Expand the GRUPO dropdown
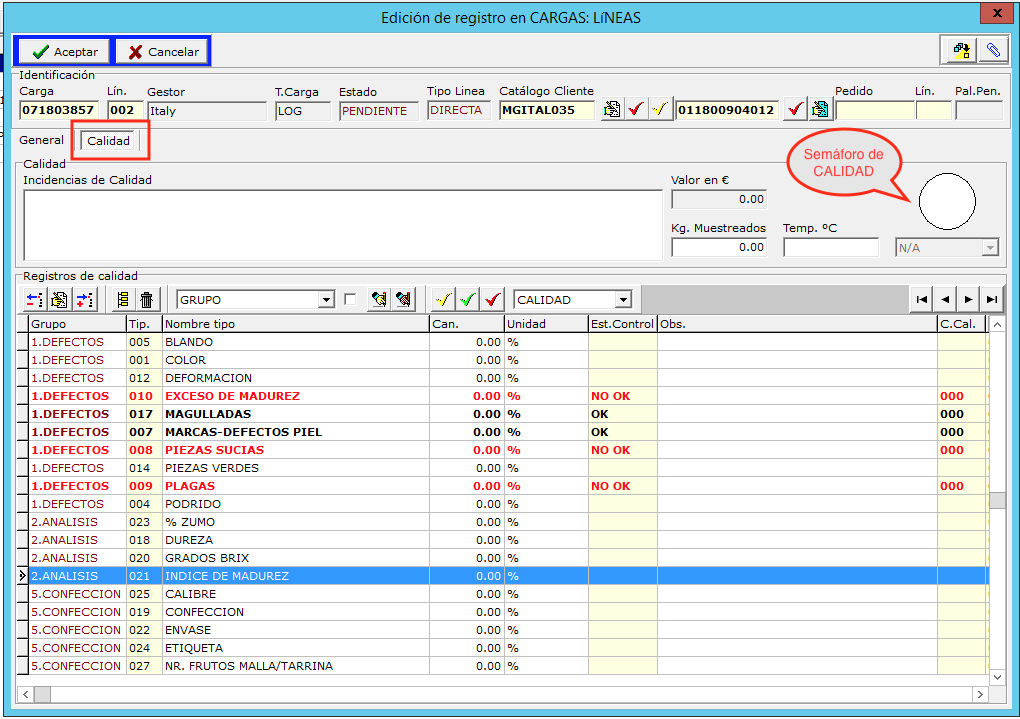This screenshot has width=1020, height=719. pyautogui.click(x=325, y=300)
